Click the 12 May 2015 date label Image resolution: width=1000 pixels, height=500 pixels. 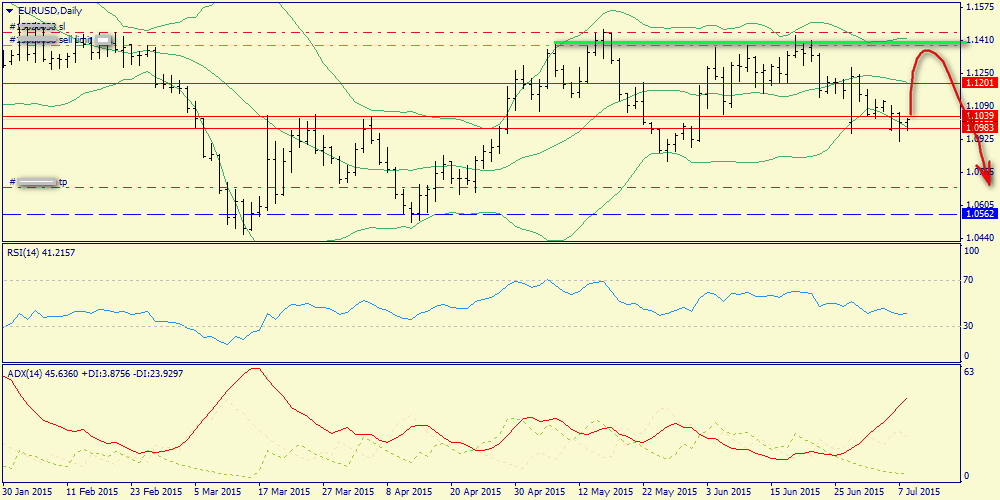pos(605,492)
